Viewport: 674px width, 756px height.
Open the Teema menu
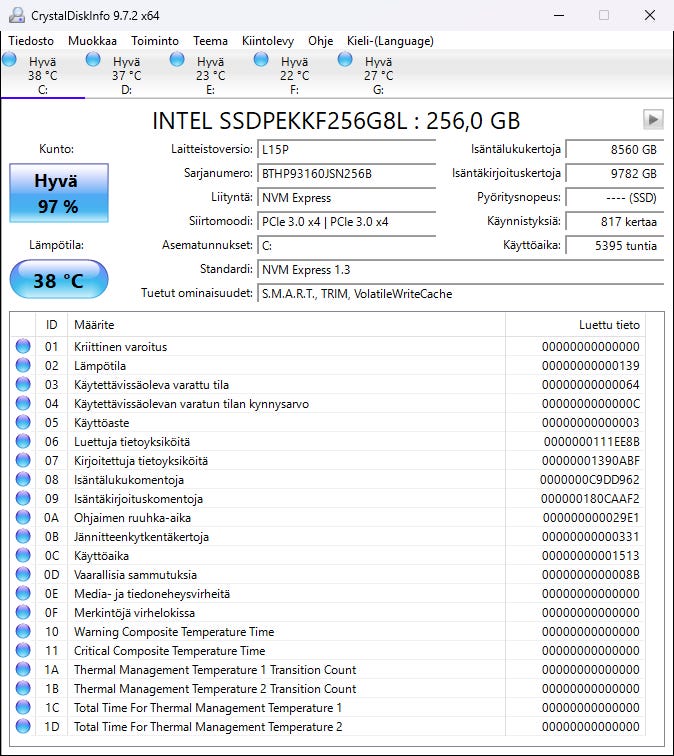click(210, 41)
